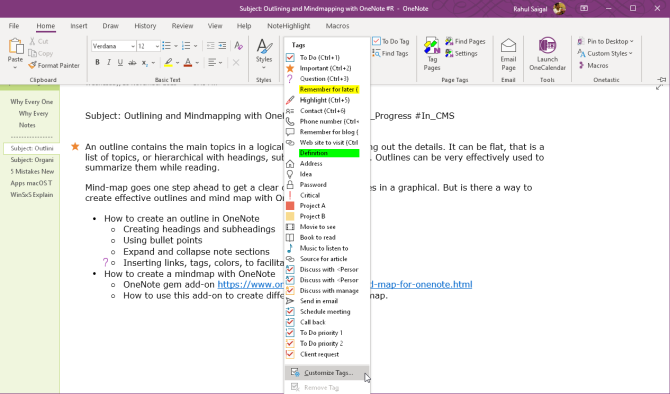Pick the Contact tag
Viewport: 670px width, 394px height.
[323, 111]
